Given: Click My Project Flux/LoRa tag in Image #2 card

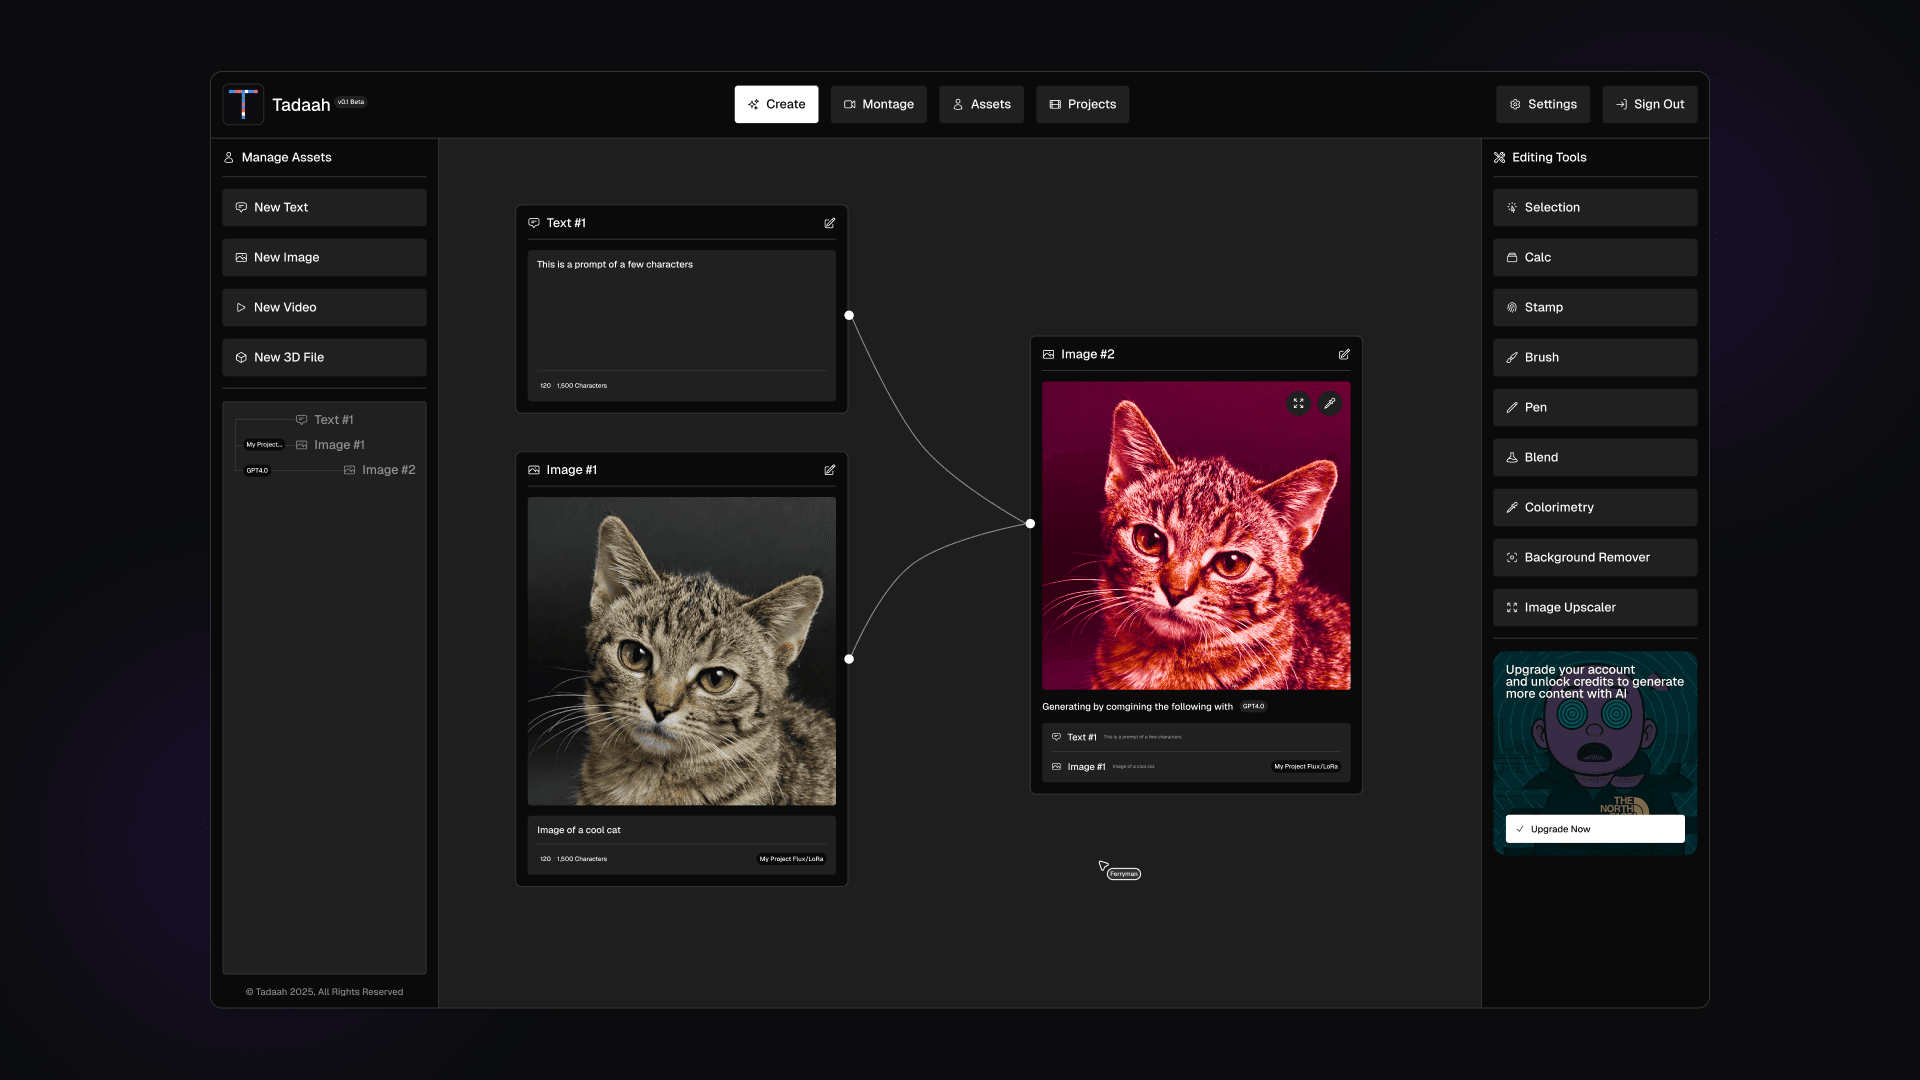Looking at the screenshot, I should tap(1305, 767).
